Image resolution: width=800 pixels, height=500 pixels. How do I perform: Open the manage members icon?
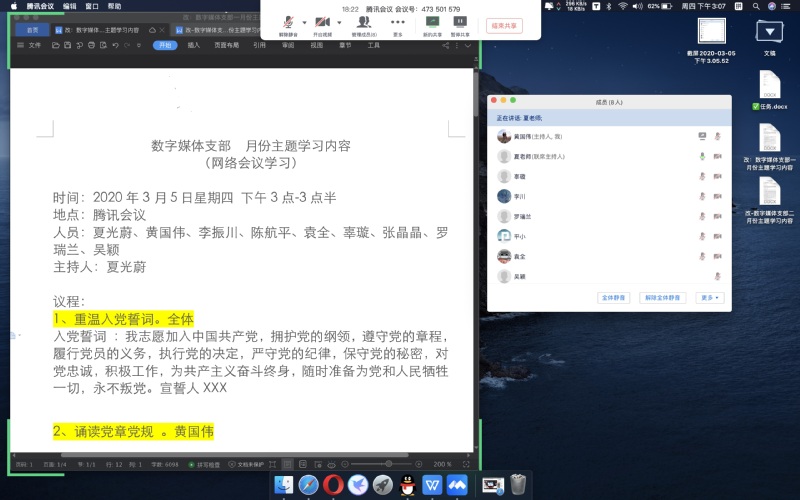point(364,23)
